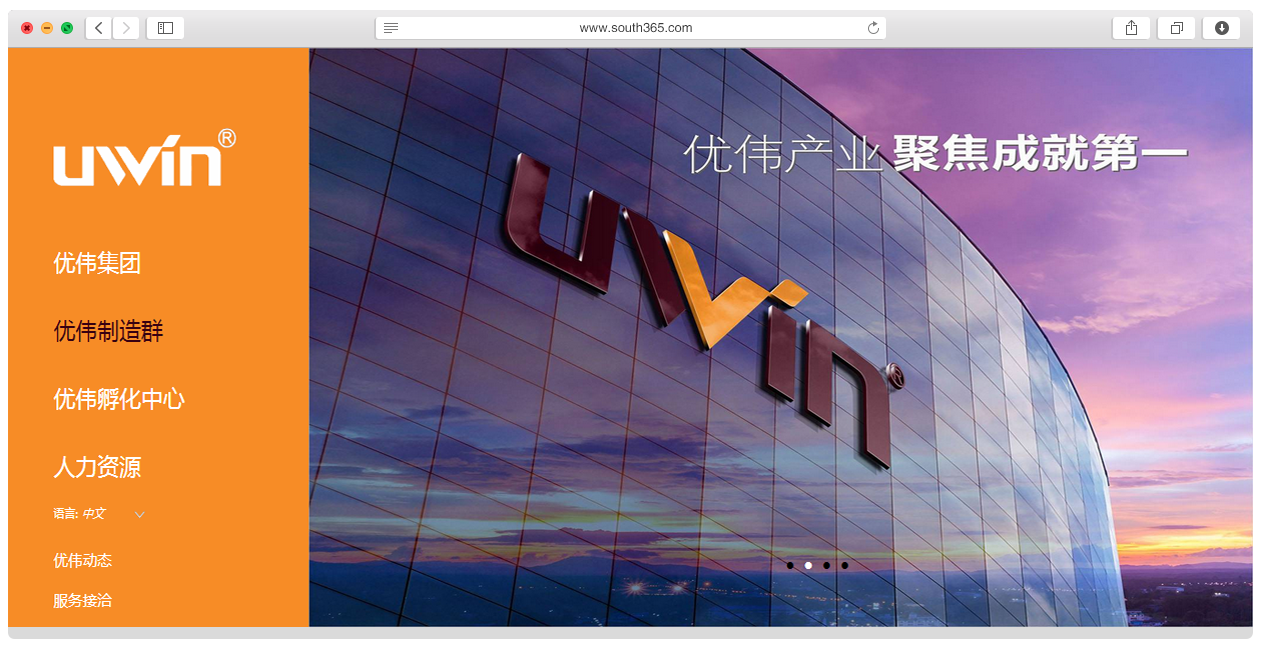Select 优伟制造群 in the navigation
1262x651 pixels.
[108, 332]
